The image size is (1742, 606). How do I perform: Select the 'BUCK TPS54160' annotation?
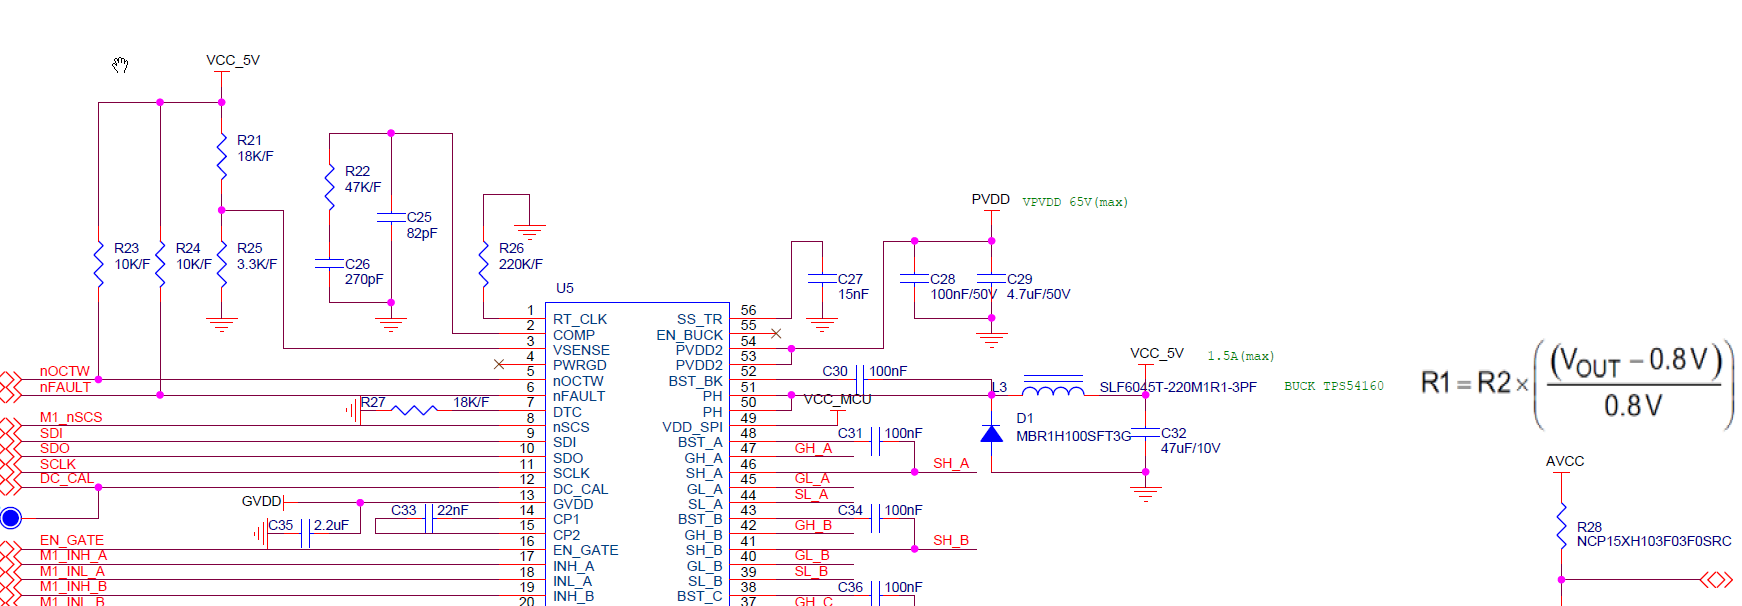coord(1334,386)
